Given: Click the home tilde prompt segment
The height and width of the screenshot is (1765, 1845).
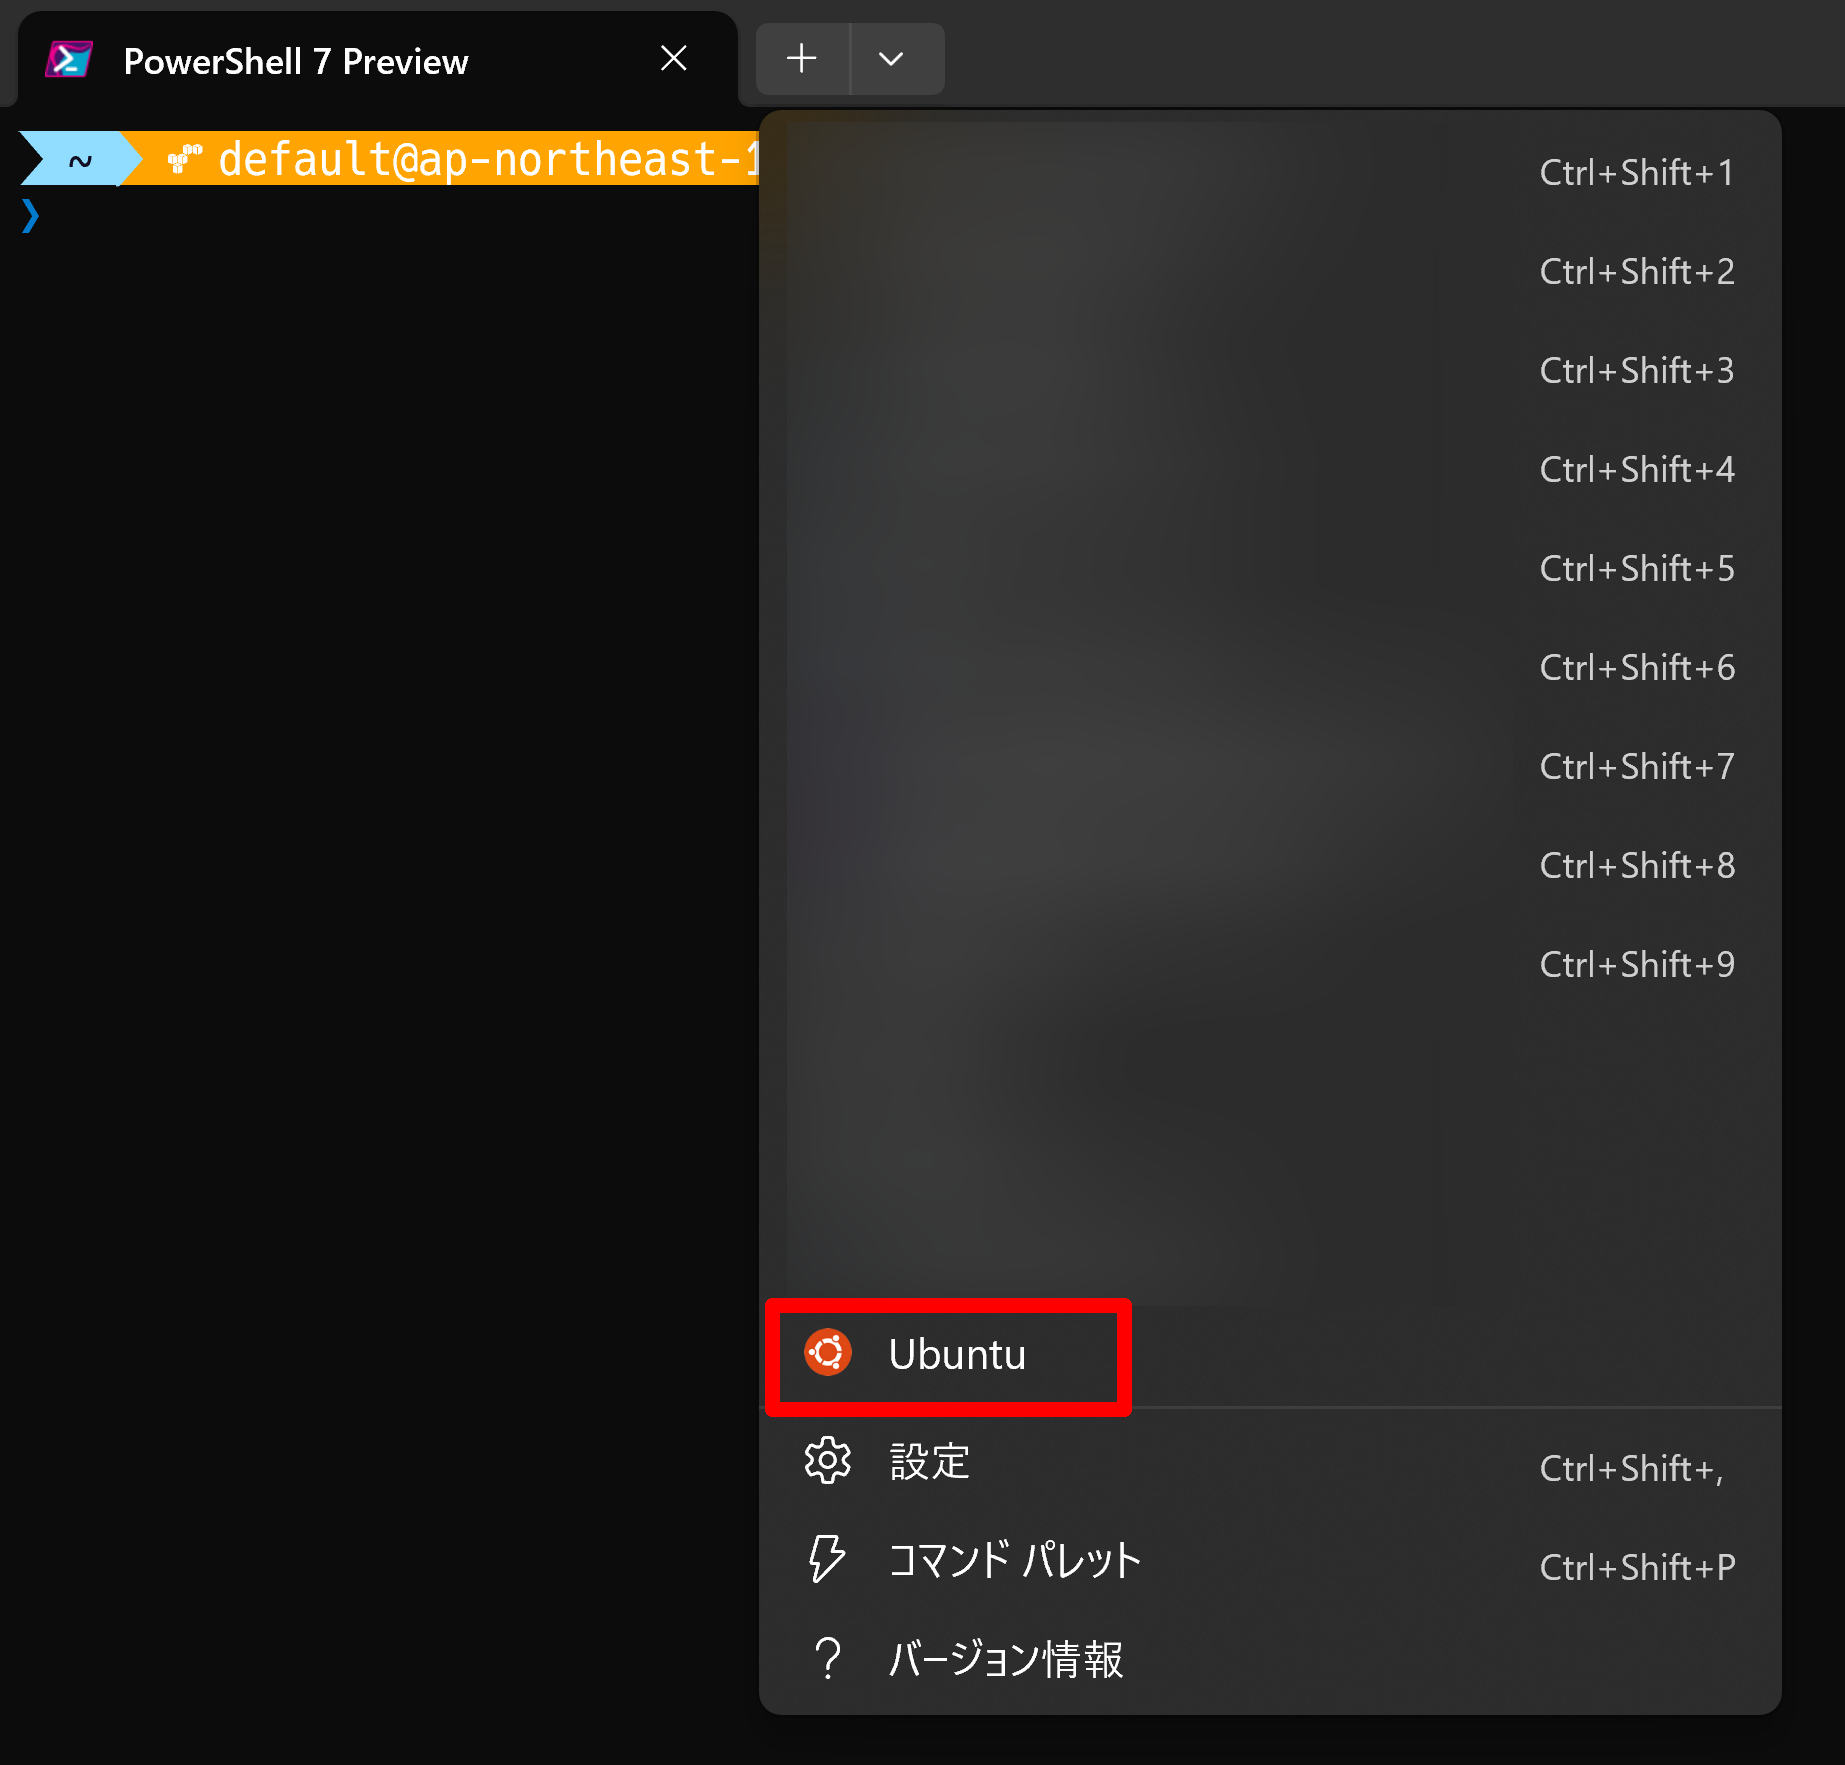Looking at the screenshot, I should (81, 159).
